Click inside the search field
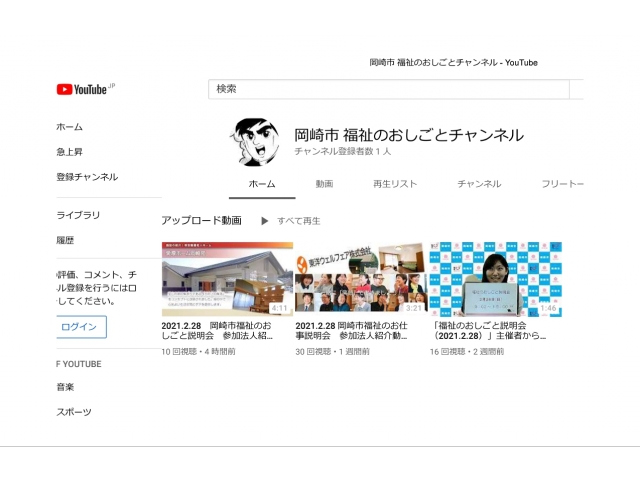The image size is (640, 480). pyautogui.click(x=390, y=89)
